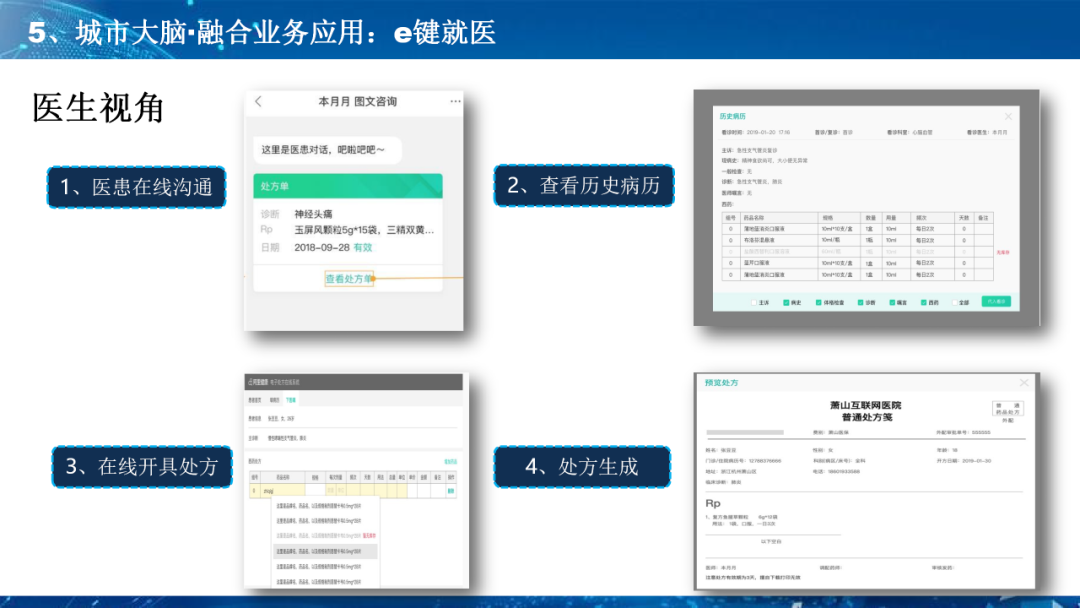
Task: Enable the 全部 checkbox to select everything
Action: click(954, 301)
